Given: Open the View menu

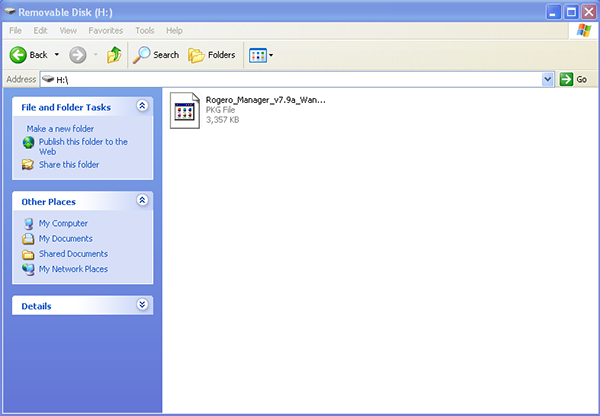Looking at the screenshot, I should click(x=68, y=31).
